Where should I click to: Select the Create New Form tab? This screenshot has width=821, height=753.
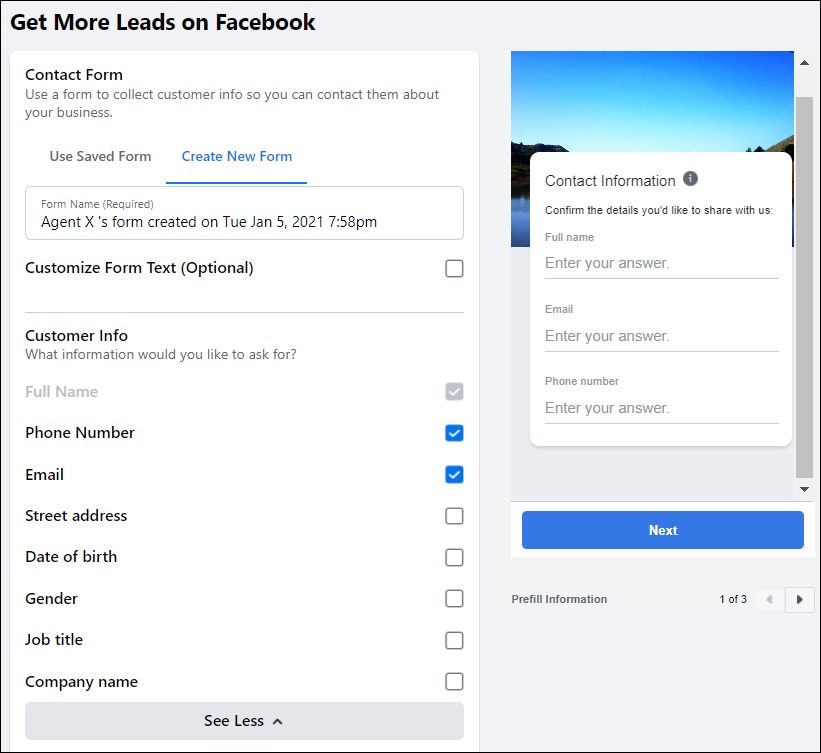click(x=237, y=156)
